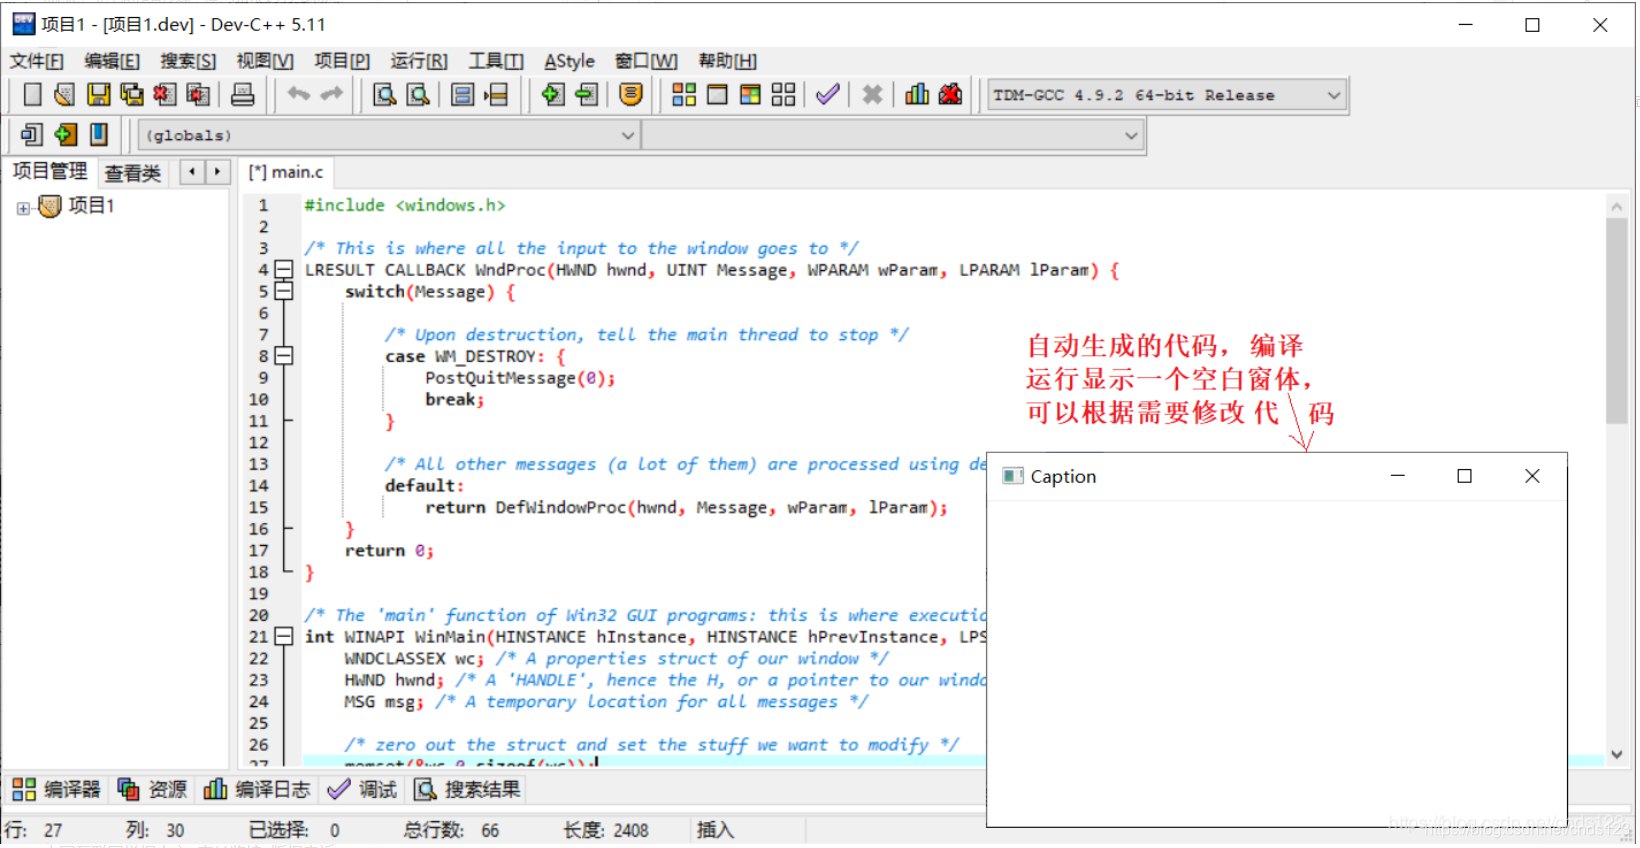Click the left tab-scroll arrow in project panel
The width and height of the screenshot is (1640, 848).
pyautogui.click(x=192, y=172)
